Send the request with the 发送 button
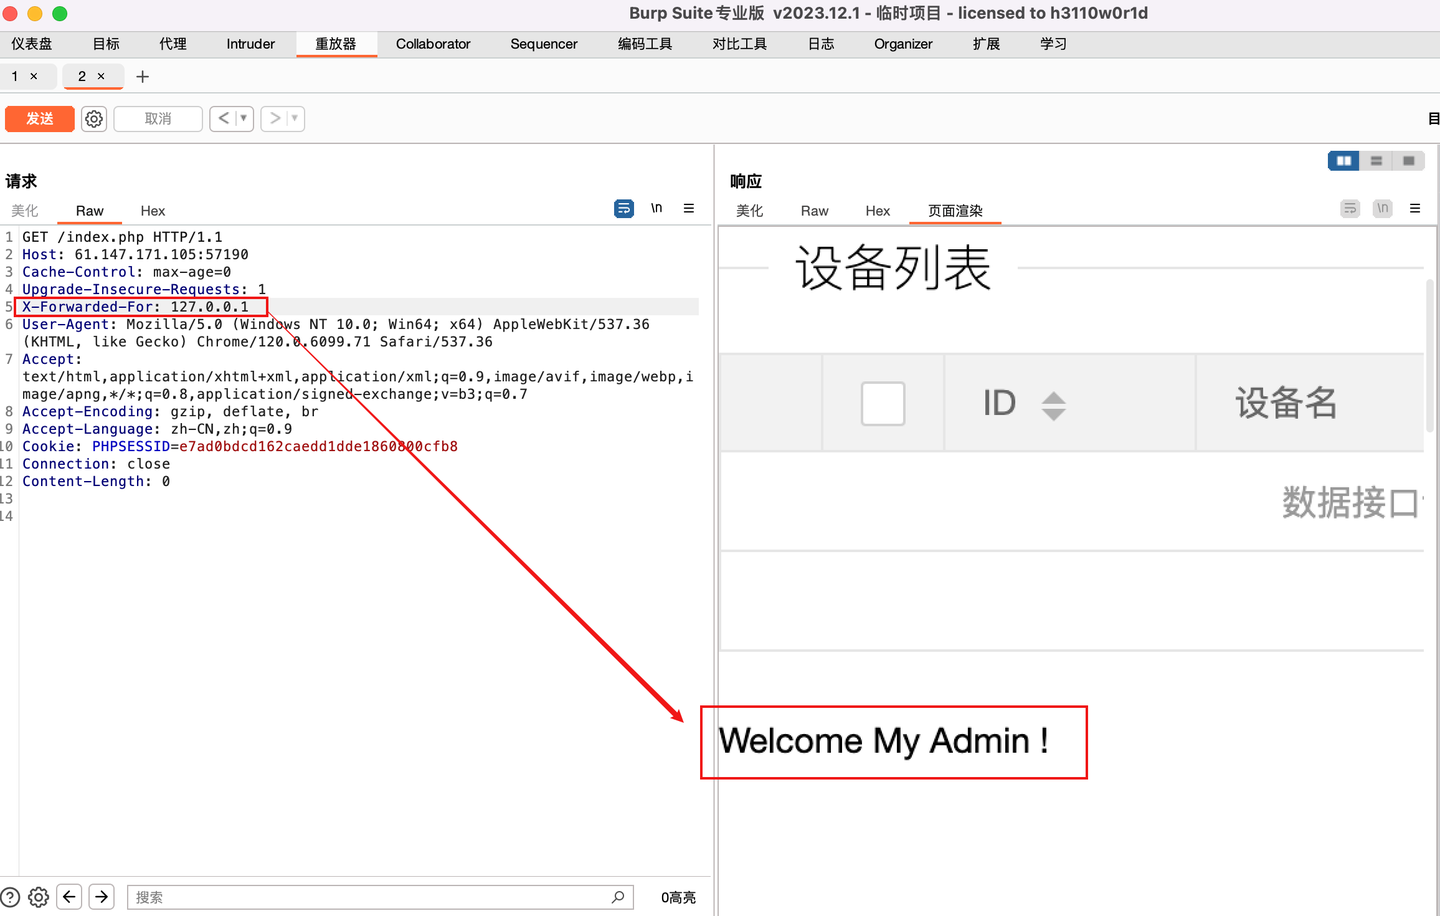Viewport: 1440px width, 916px height. pyautogui.click(x=39, y=118)
